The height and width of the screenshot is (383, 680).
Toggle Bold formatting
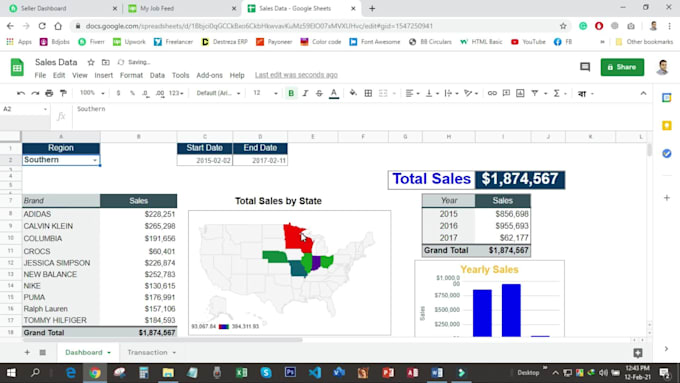tap(291, 93)
